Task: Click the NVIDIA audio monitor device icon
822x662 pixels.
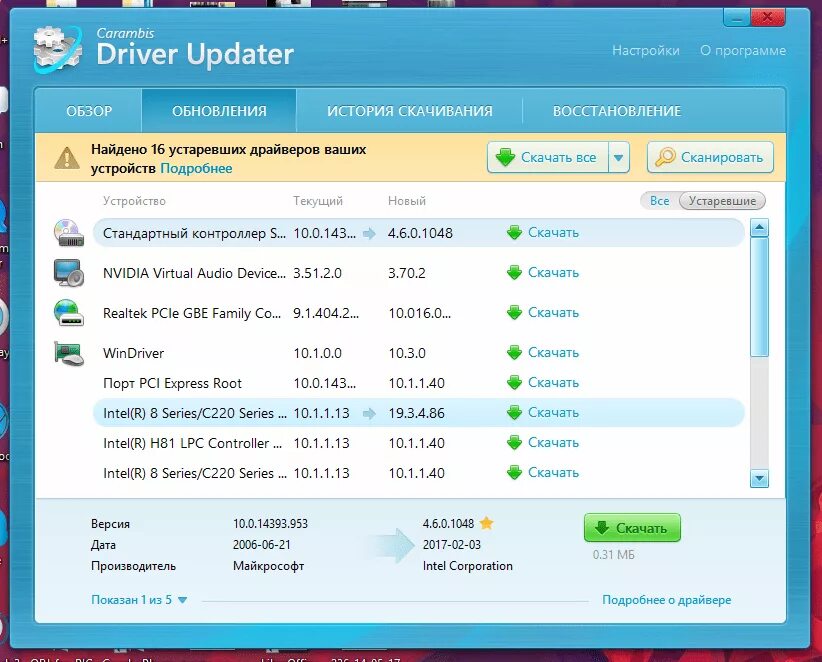Action: pyautogui.click(x=69, y=273)
